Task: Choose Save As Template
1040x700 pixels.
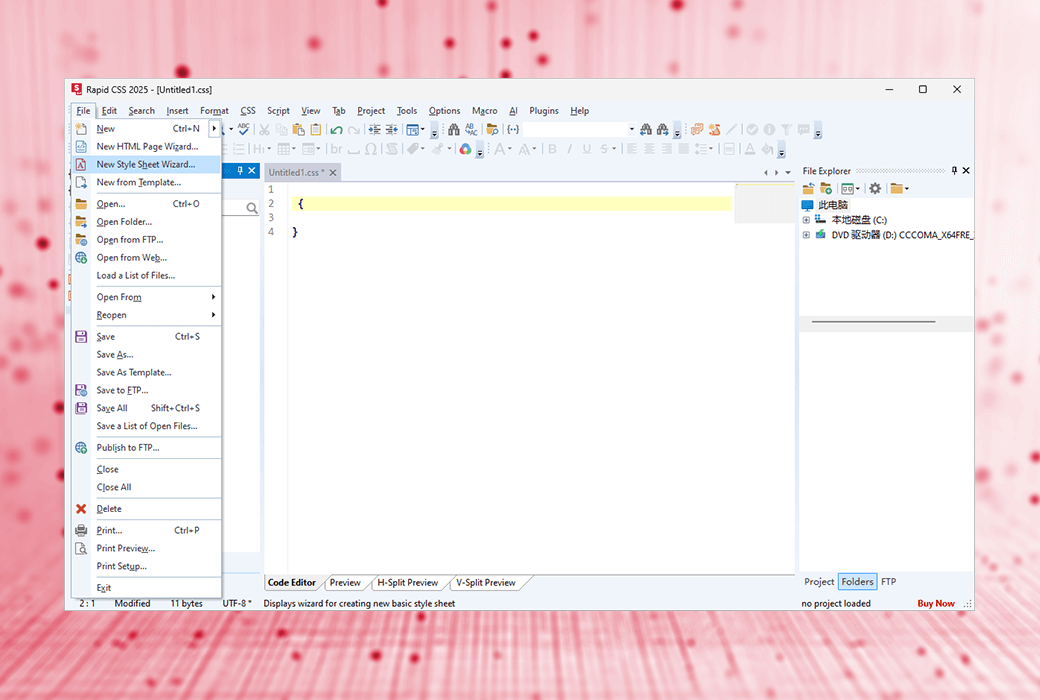Action: tap(146, 372)
